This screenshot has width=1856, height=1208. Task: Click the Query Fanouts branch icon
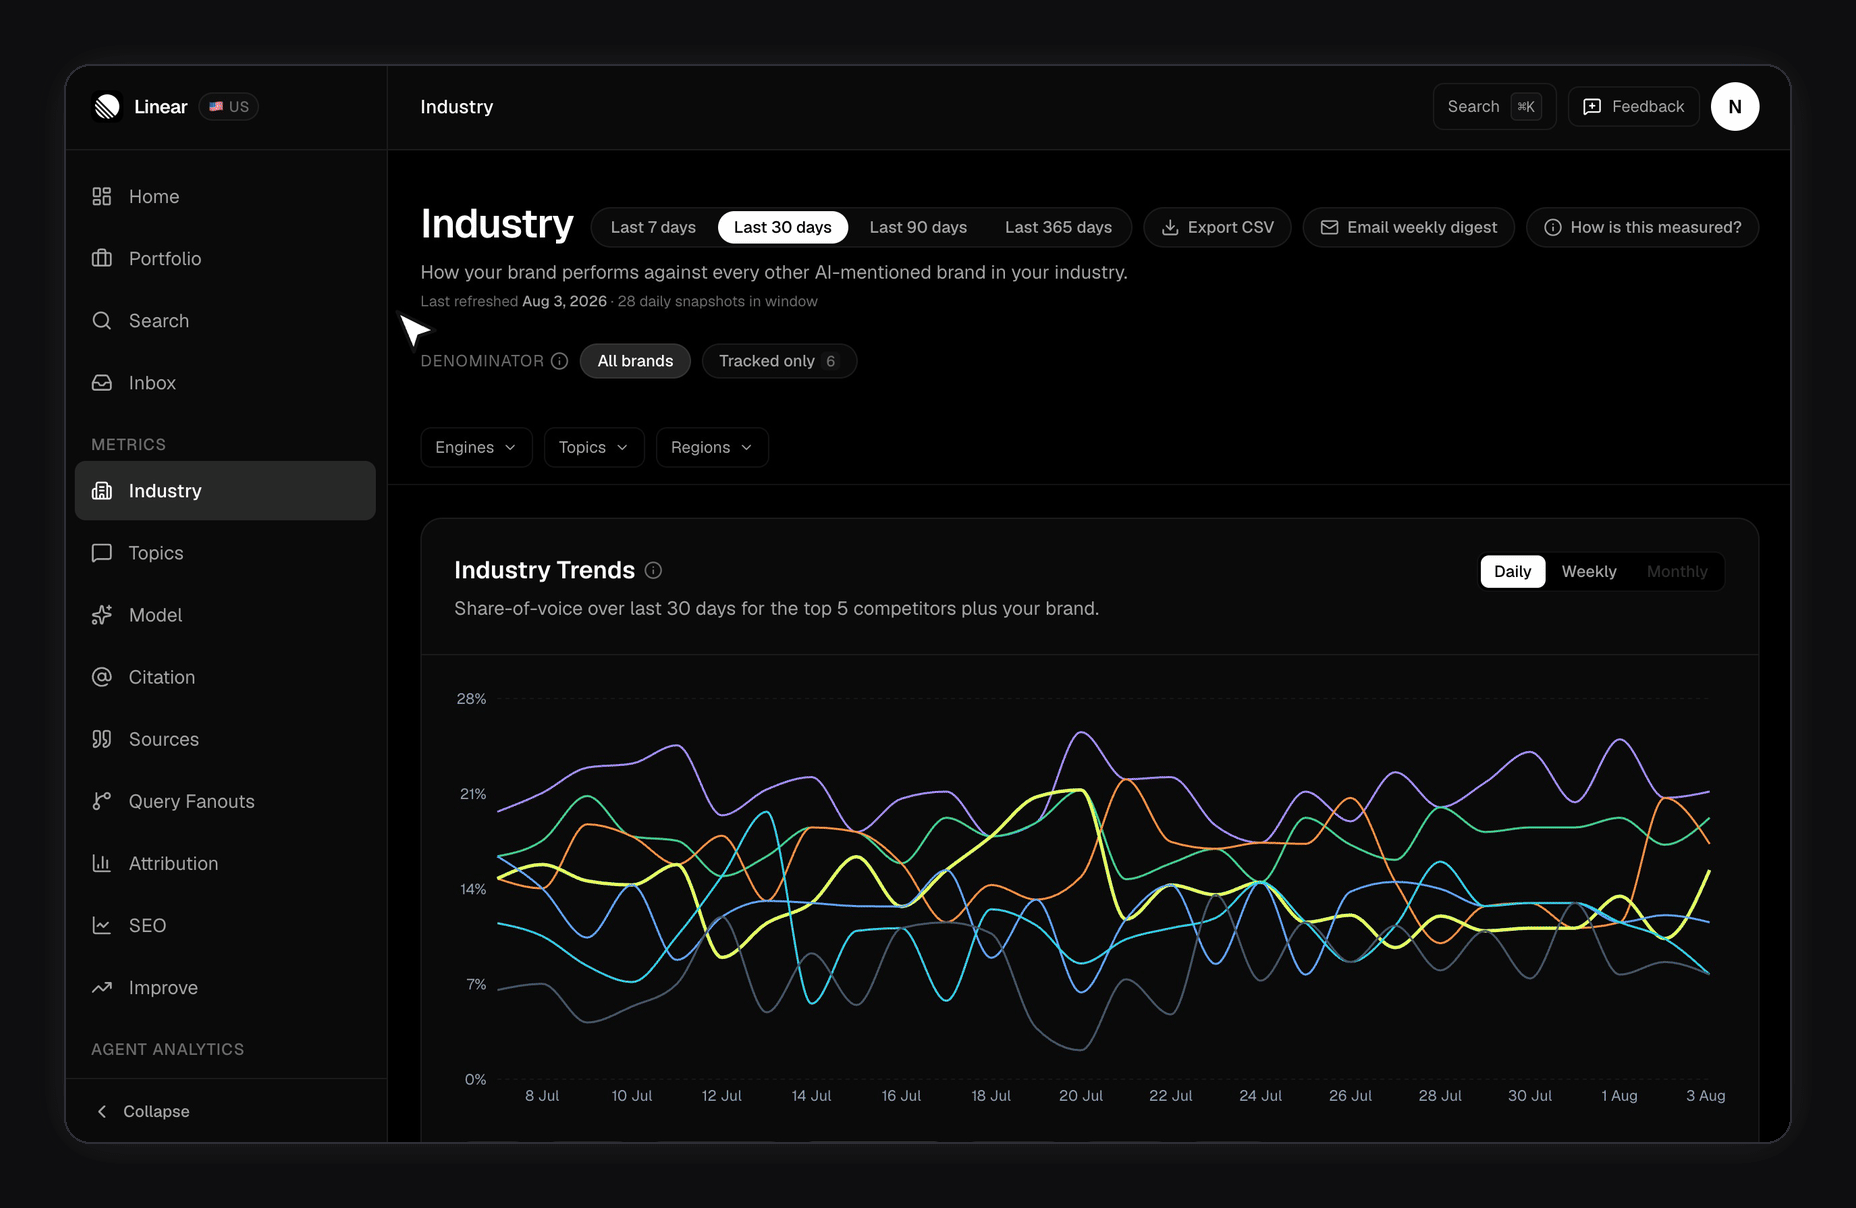102,801
